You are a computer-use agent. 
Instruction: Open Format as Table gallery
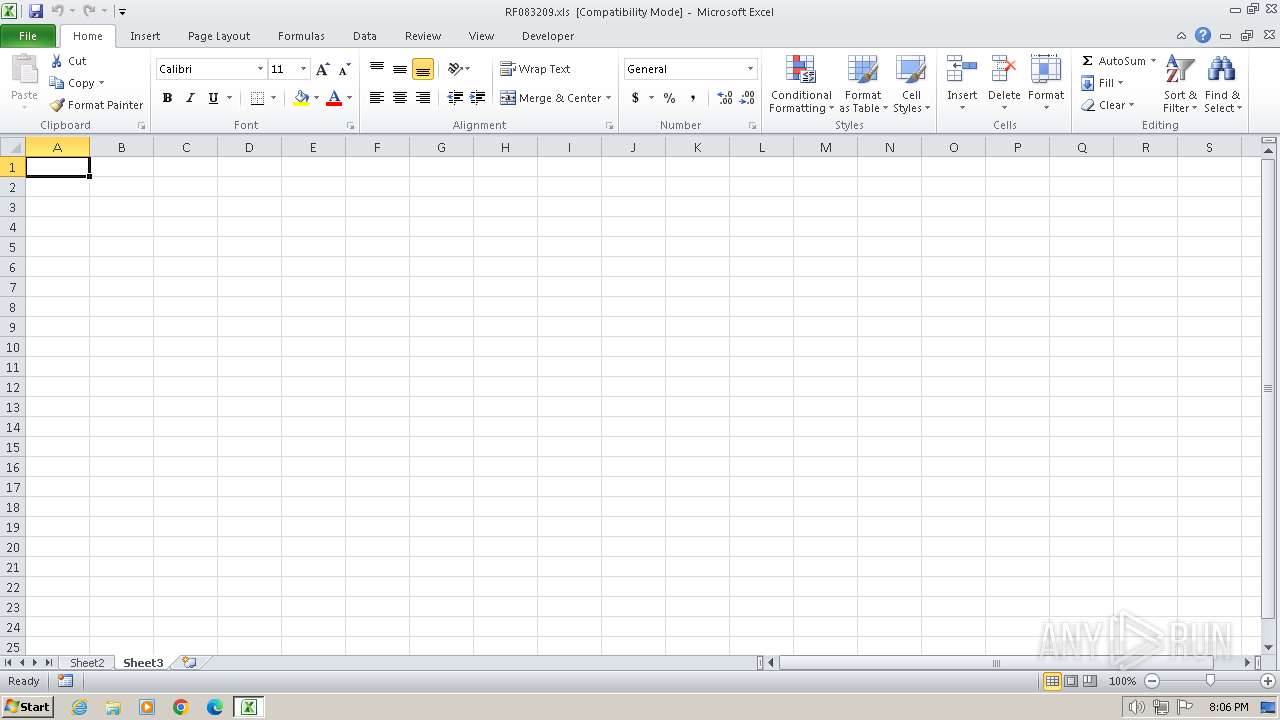click(863, 85)
